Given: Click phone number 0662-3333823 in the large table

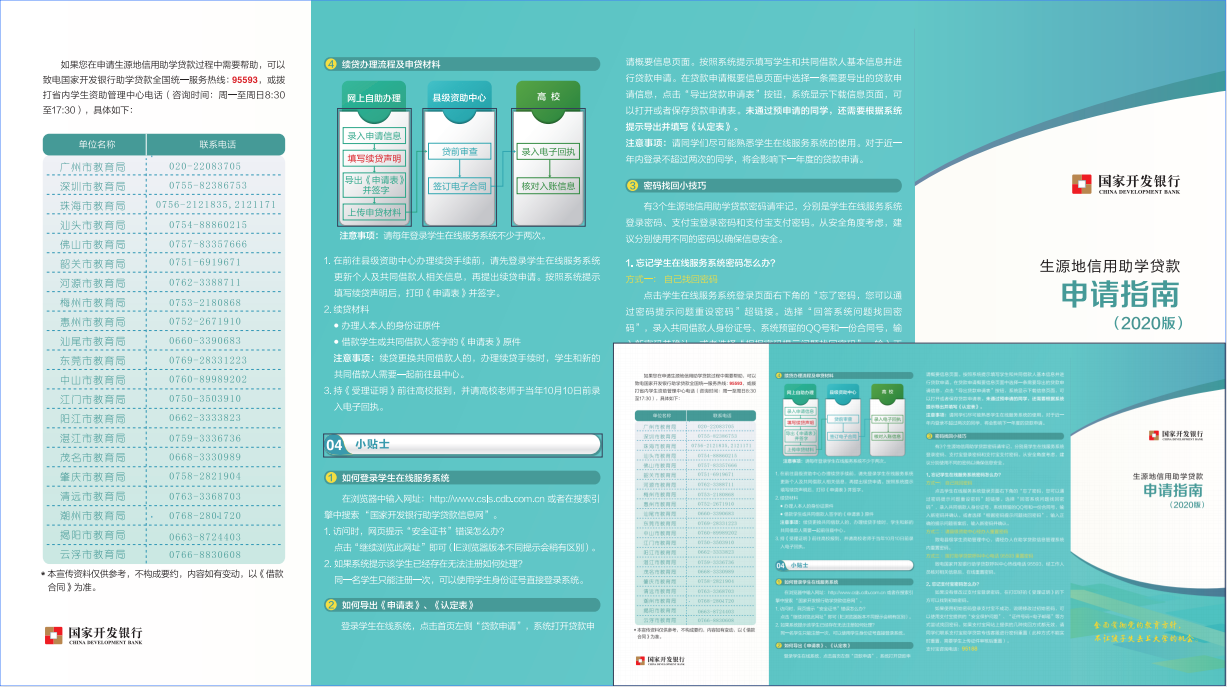Looking at the screenshot, I should (205, 418).
